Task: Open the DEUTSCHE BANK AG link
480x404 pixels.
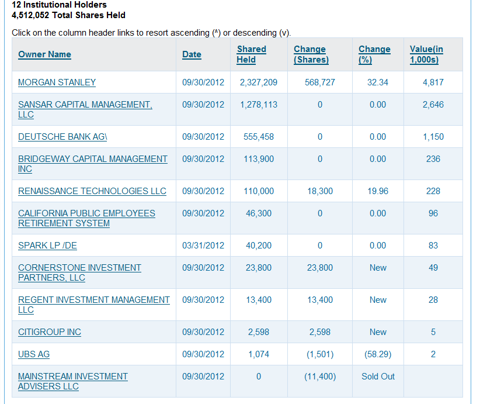Action: 62,137
